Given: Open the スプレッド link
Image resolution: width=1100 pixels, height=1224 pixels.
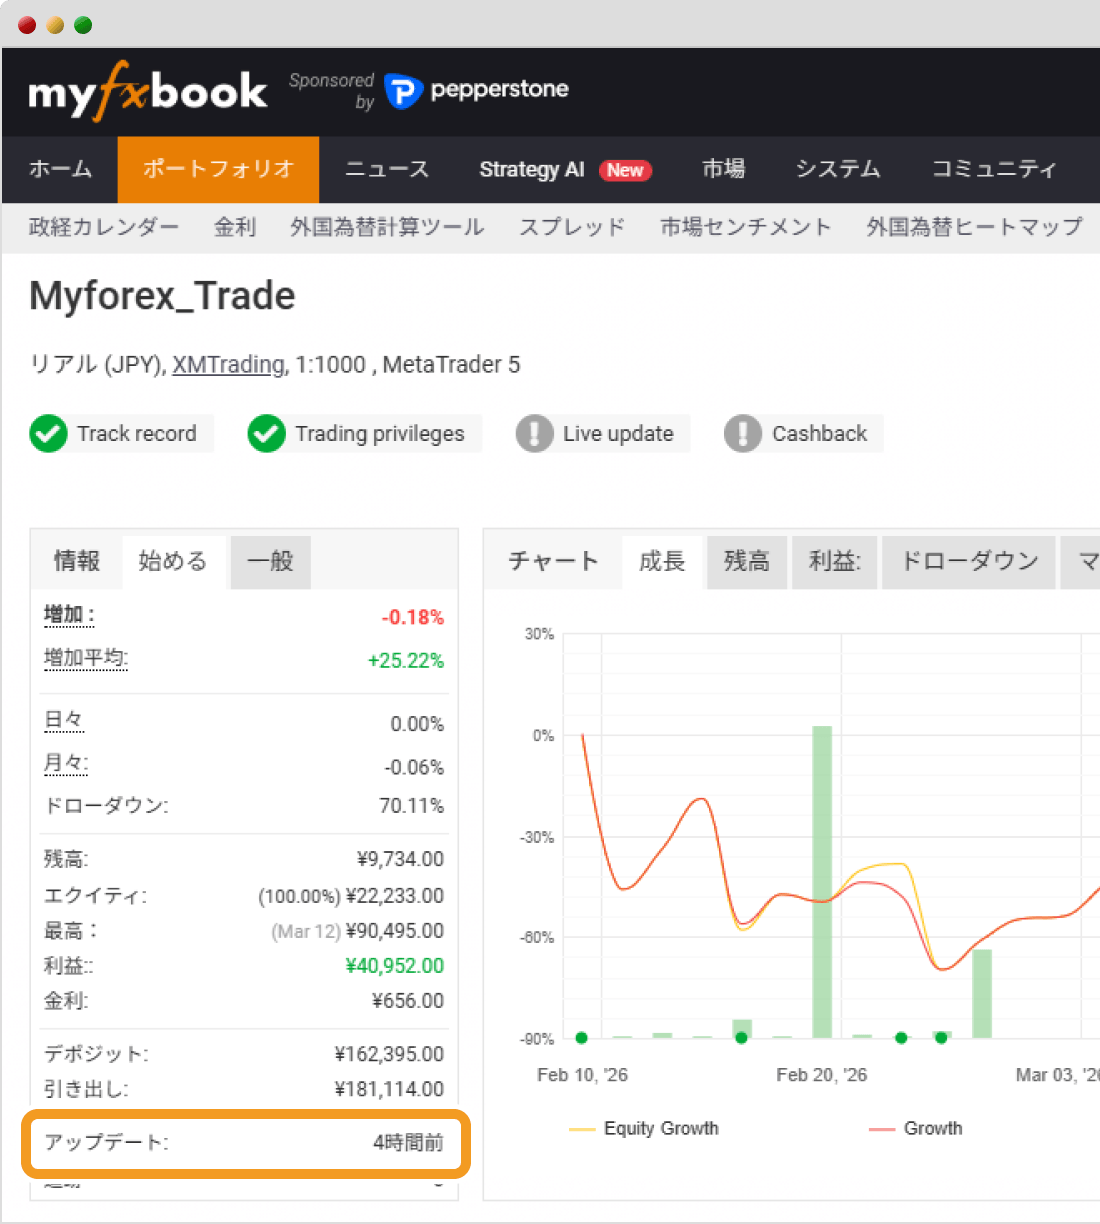Looking at the screenshot, I should point(572,227).
